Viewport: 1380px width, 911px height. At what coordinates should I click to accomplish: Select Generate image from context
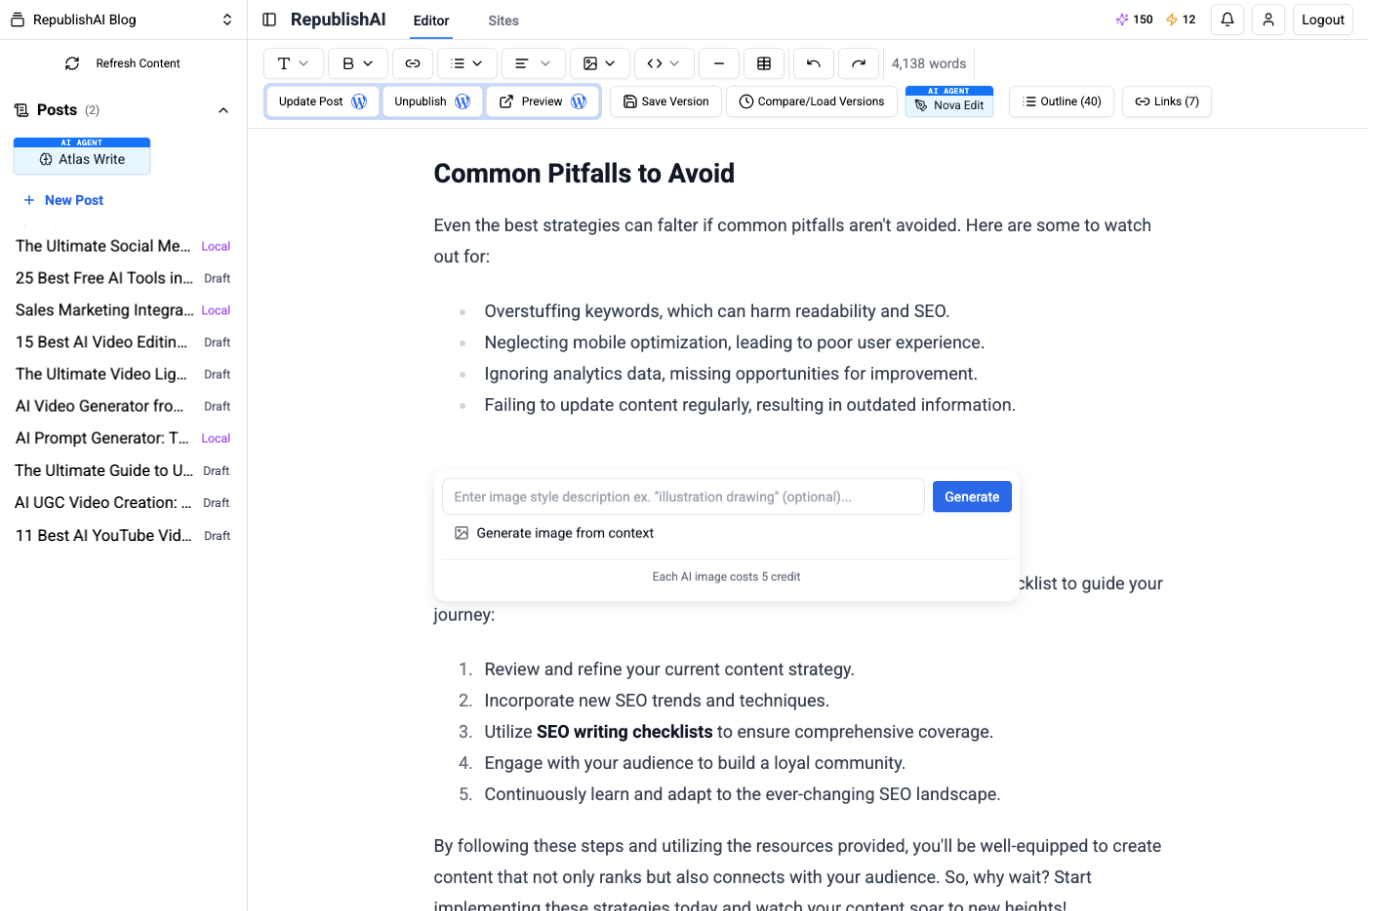(x=554, y=533)
